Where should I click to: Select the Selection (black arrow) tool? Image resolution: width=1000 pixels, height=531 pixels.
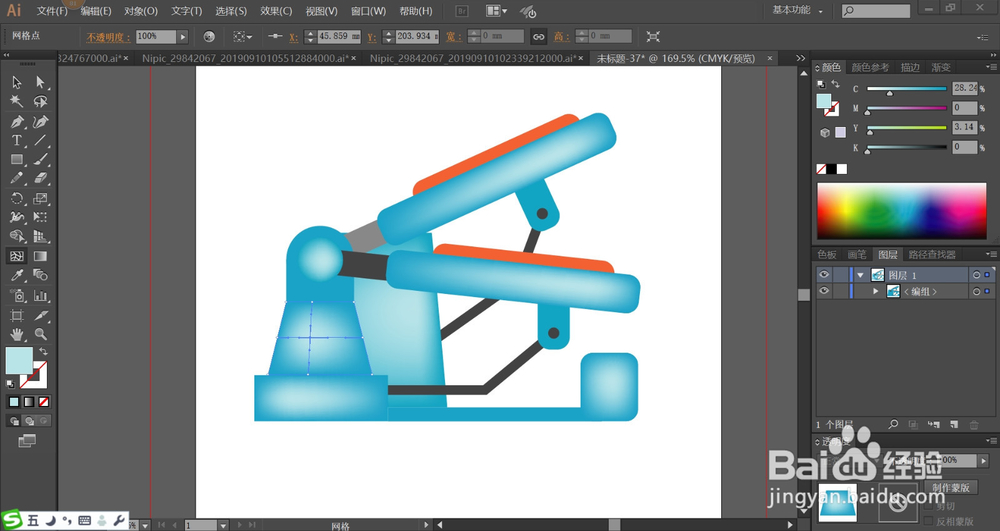point(17,82)
